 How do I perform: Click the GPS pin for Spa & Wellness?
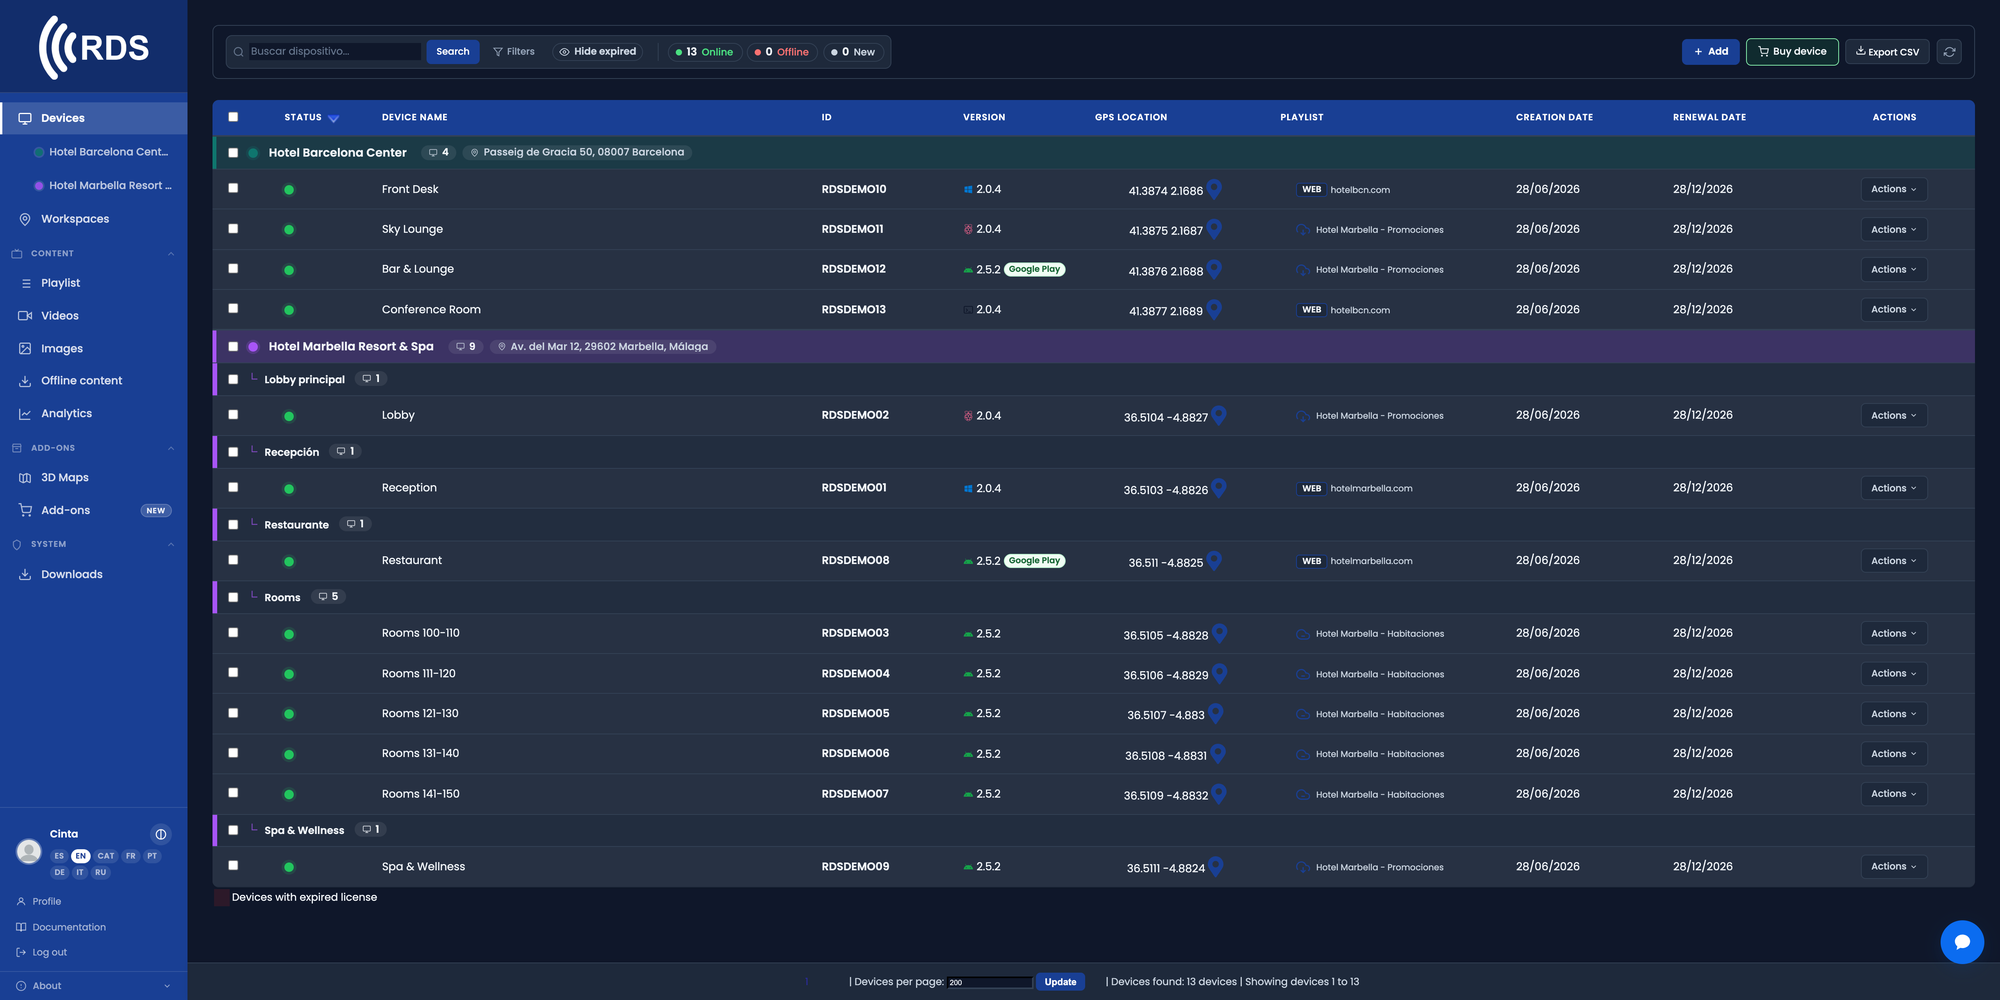click(1216, 867)
